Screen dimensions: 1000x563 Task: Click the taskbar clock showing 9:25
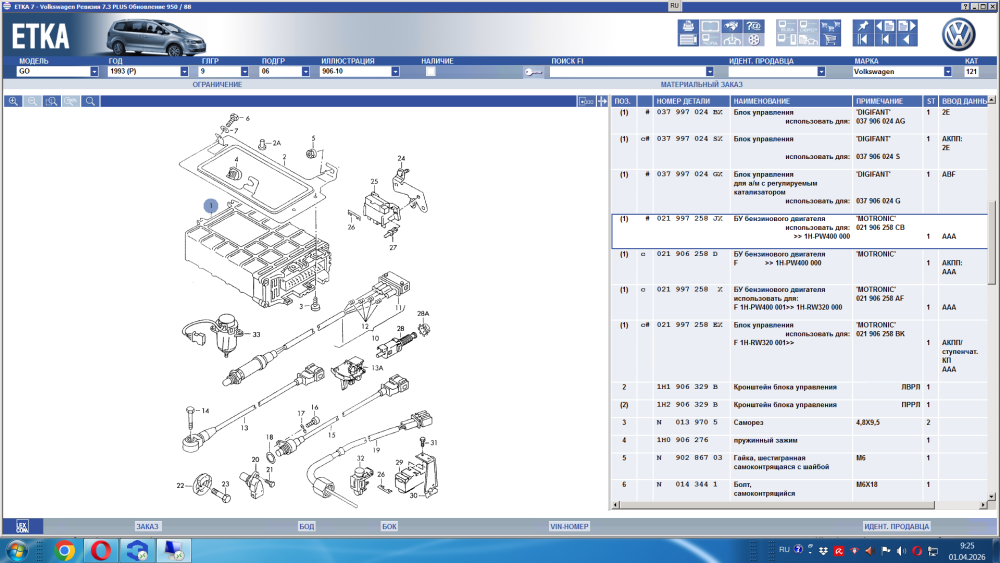click(x=967, y=546)
